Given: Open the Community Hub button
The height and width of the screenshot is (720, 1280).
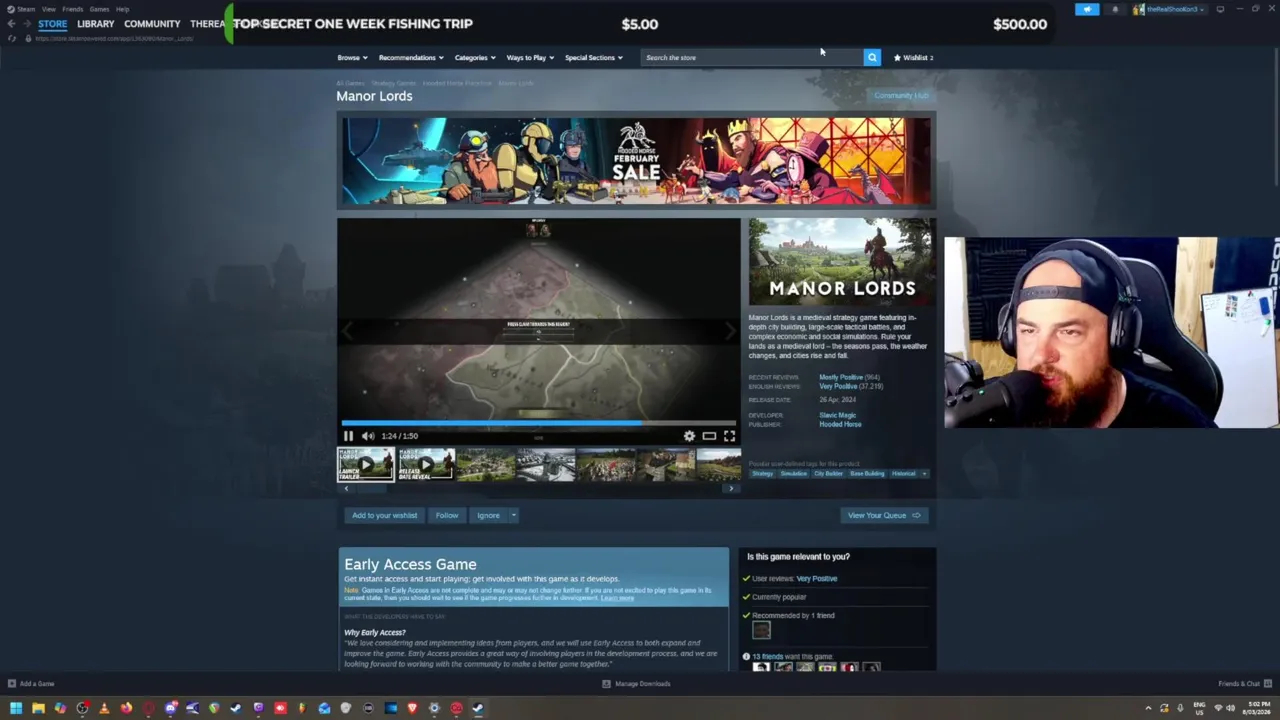Looking at the screenshot, I should tap(901, 96).
